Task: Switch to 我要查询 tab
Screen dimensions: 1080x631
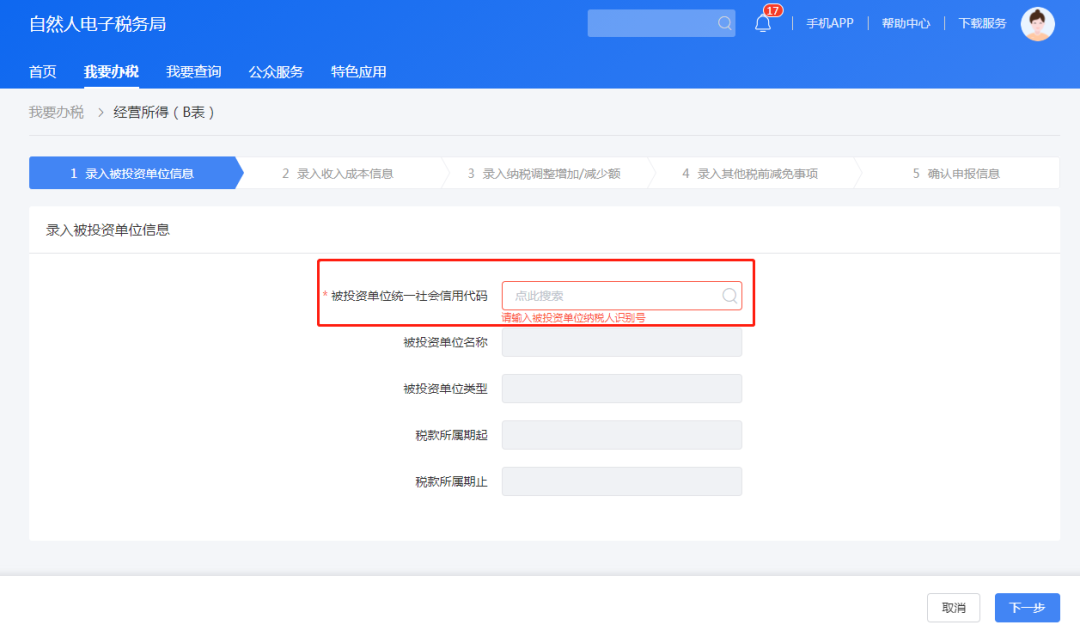Action: (x=193, y=72)
